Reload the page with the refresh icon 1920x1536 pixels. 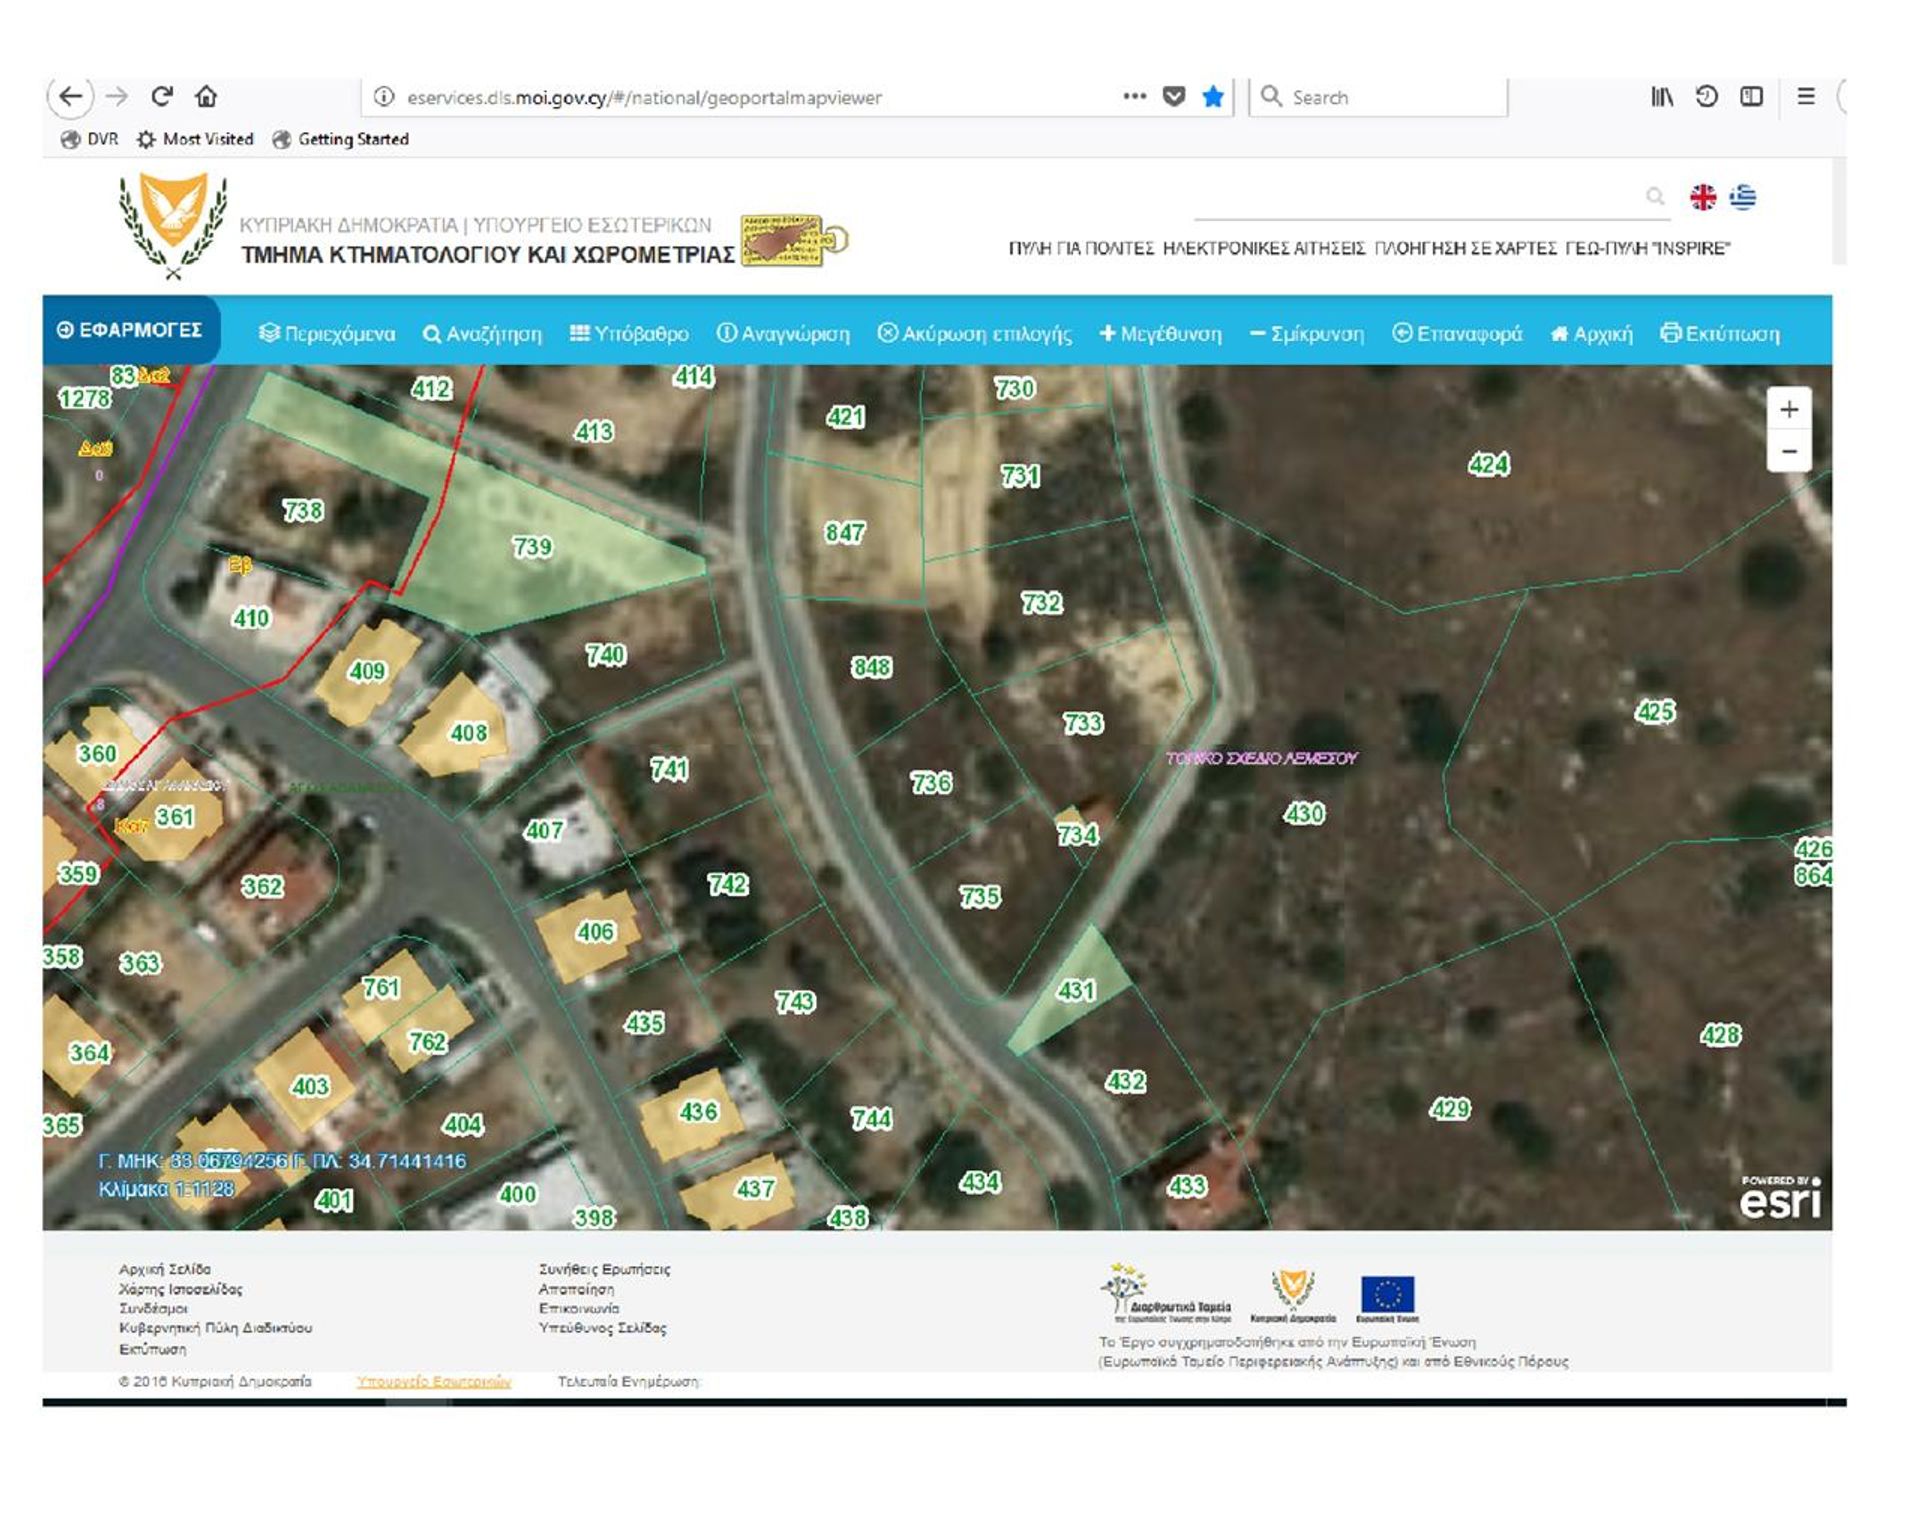click(162, 96)
